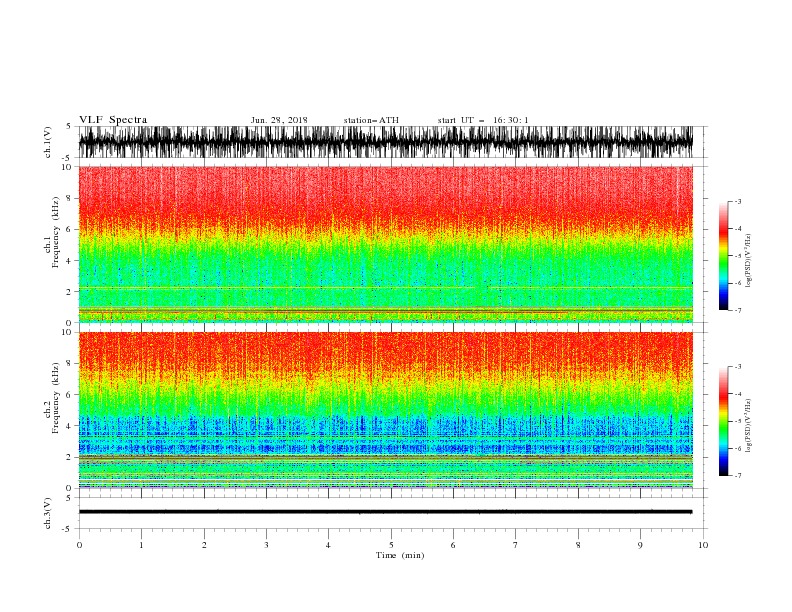The image size is (792, 612).
Task: Click time axis tick label "9"
Action: 640,545
